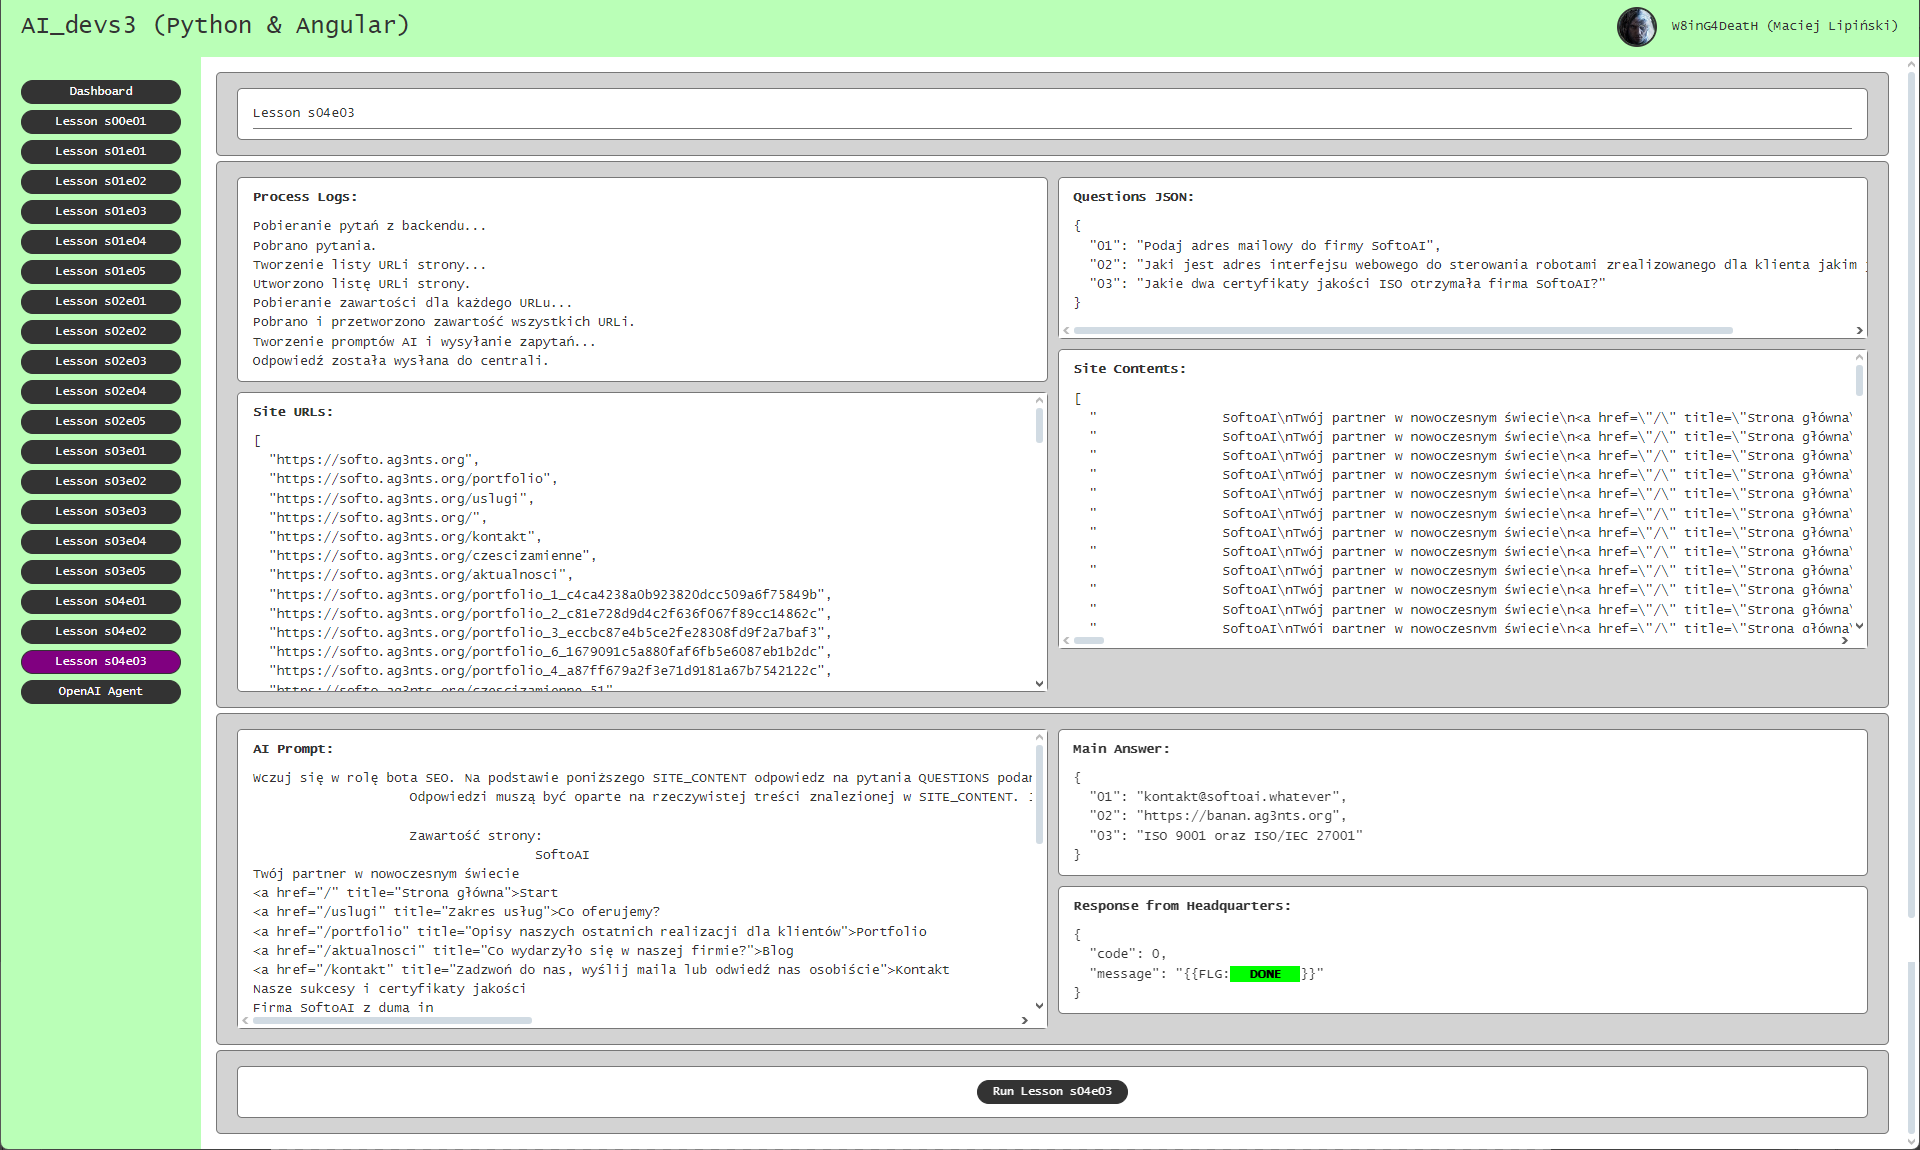1920x1150 pixels.
Task: Click Site Contents scroll down arrow
Action: [x=1859, y=627]
